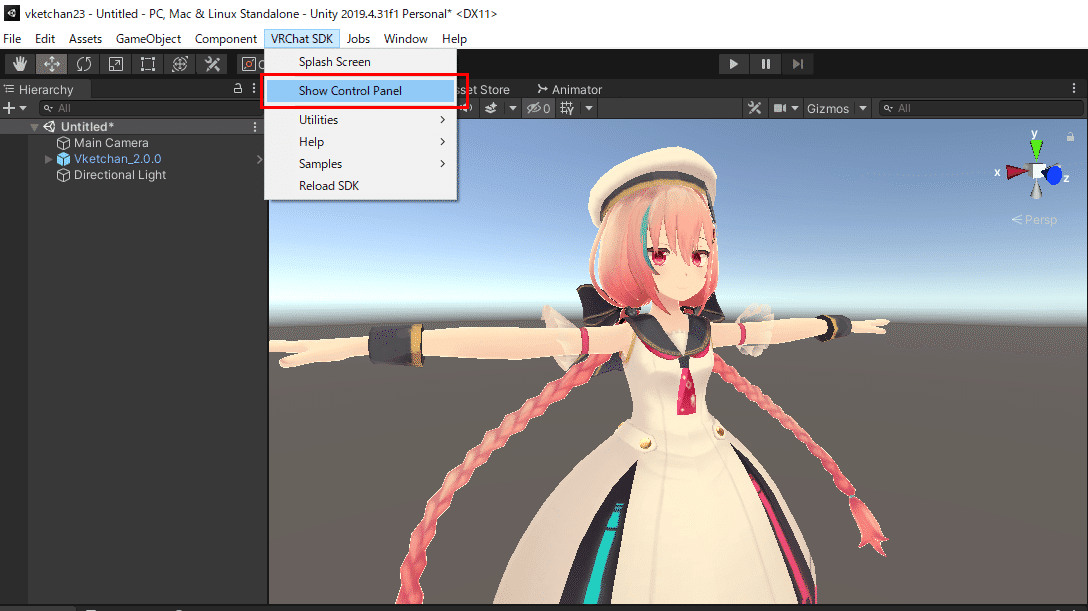Open the custom editor tools wrench icon

(x=212, y=63)
